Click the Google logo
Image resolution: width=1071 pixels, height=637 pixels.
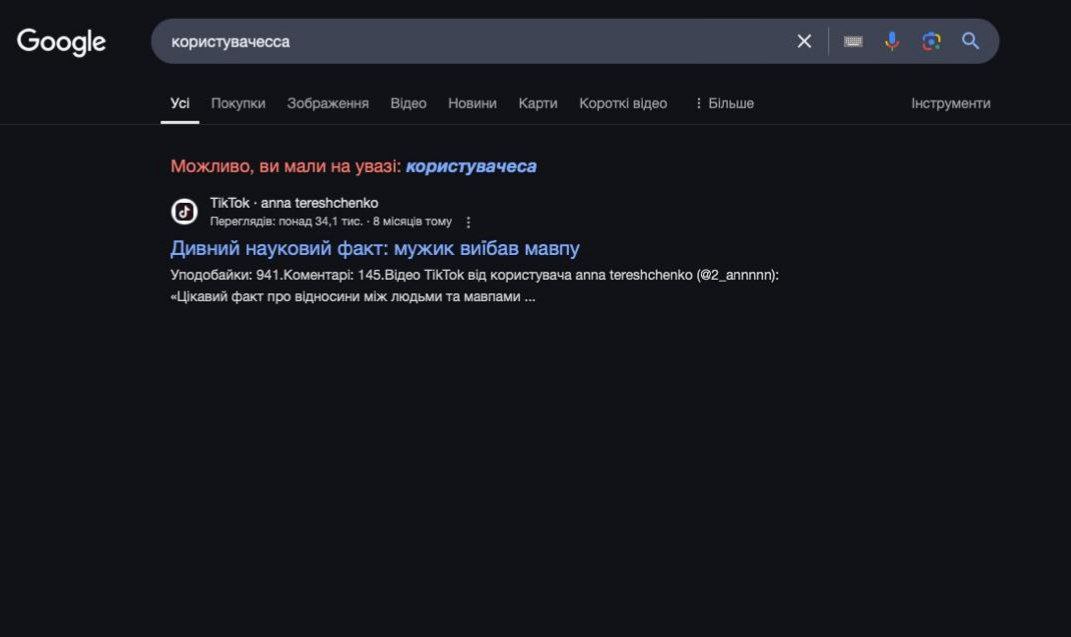(x=61, y=42)
